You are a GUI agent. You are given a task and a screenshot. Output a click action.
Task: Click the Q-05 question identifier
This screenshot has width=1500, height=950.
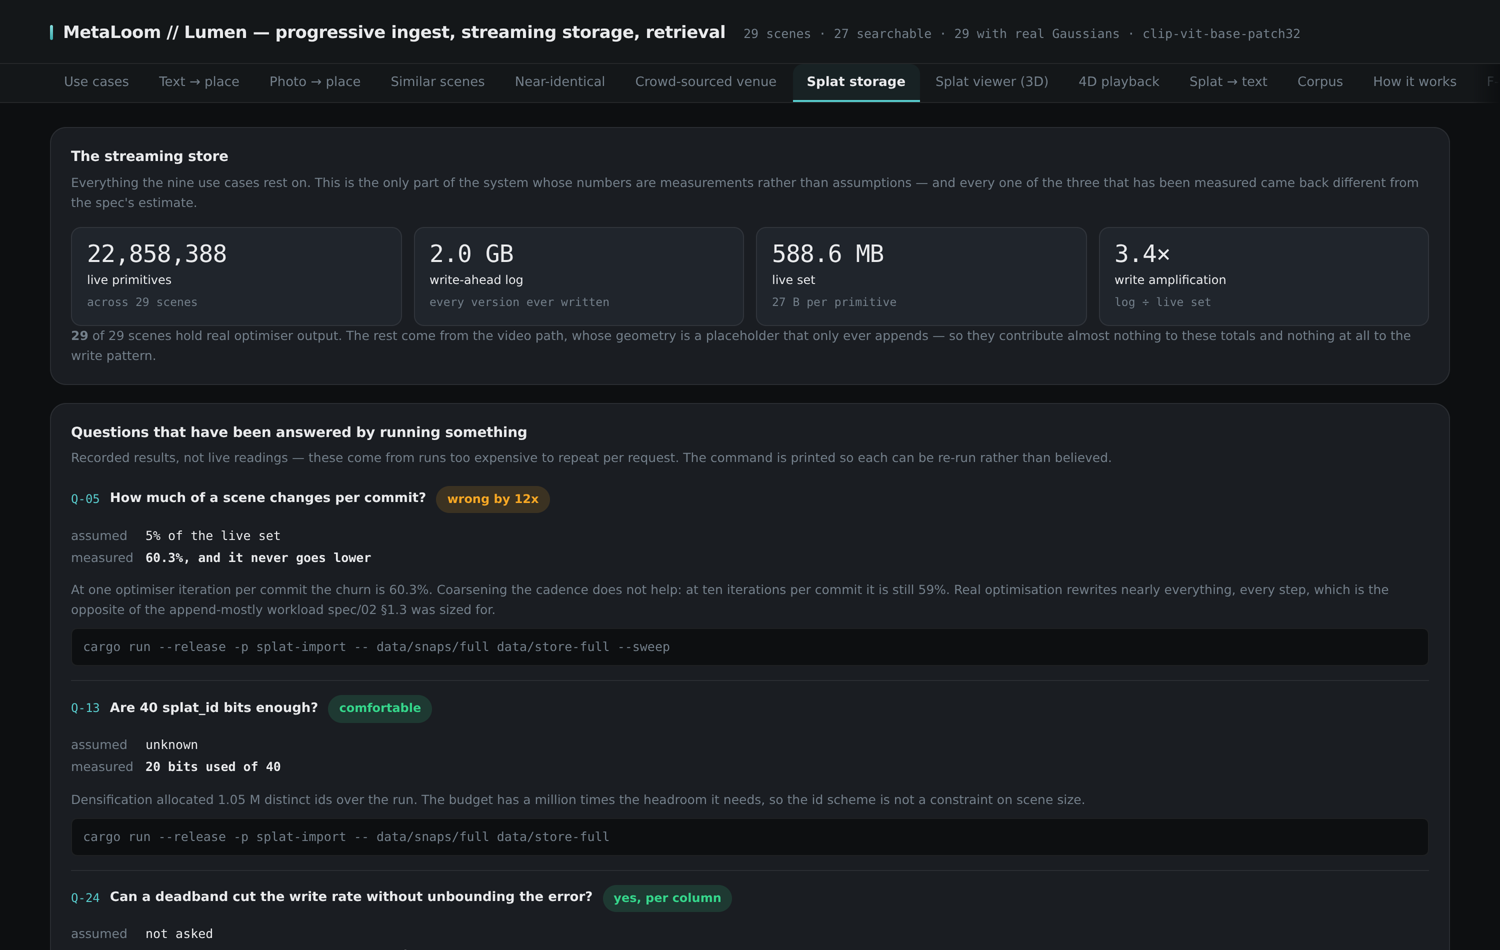pyautogui.click(x=85, y=499)
